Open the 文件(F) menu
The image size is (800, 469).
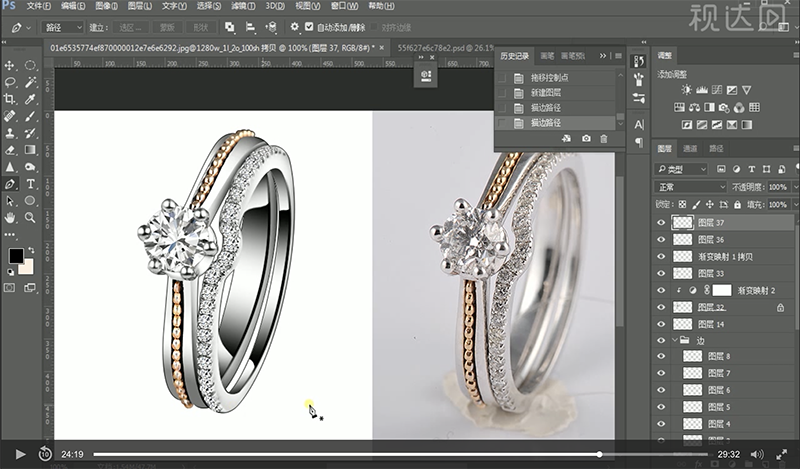39,6
